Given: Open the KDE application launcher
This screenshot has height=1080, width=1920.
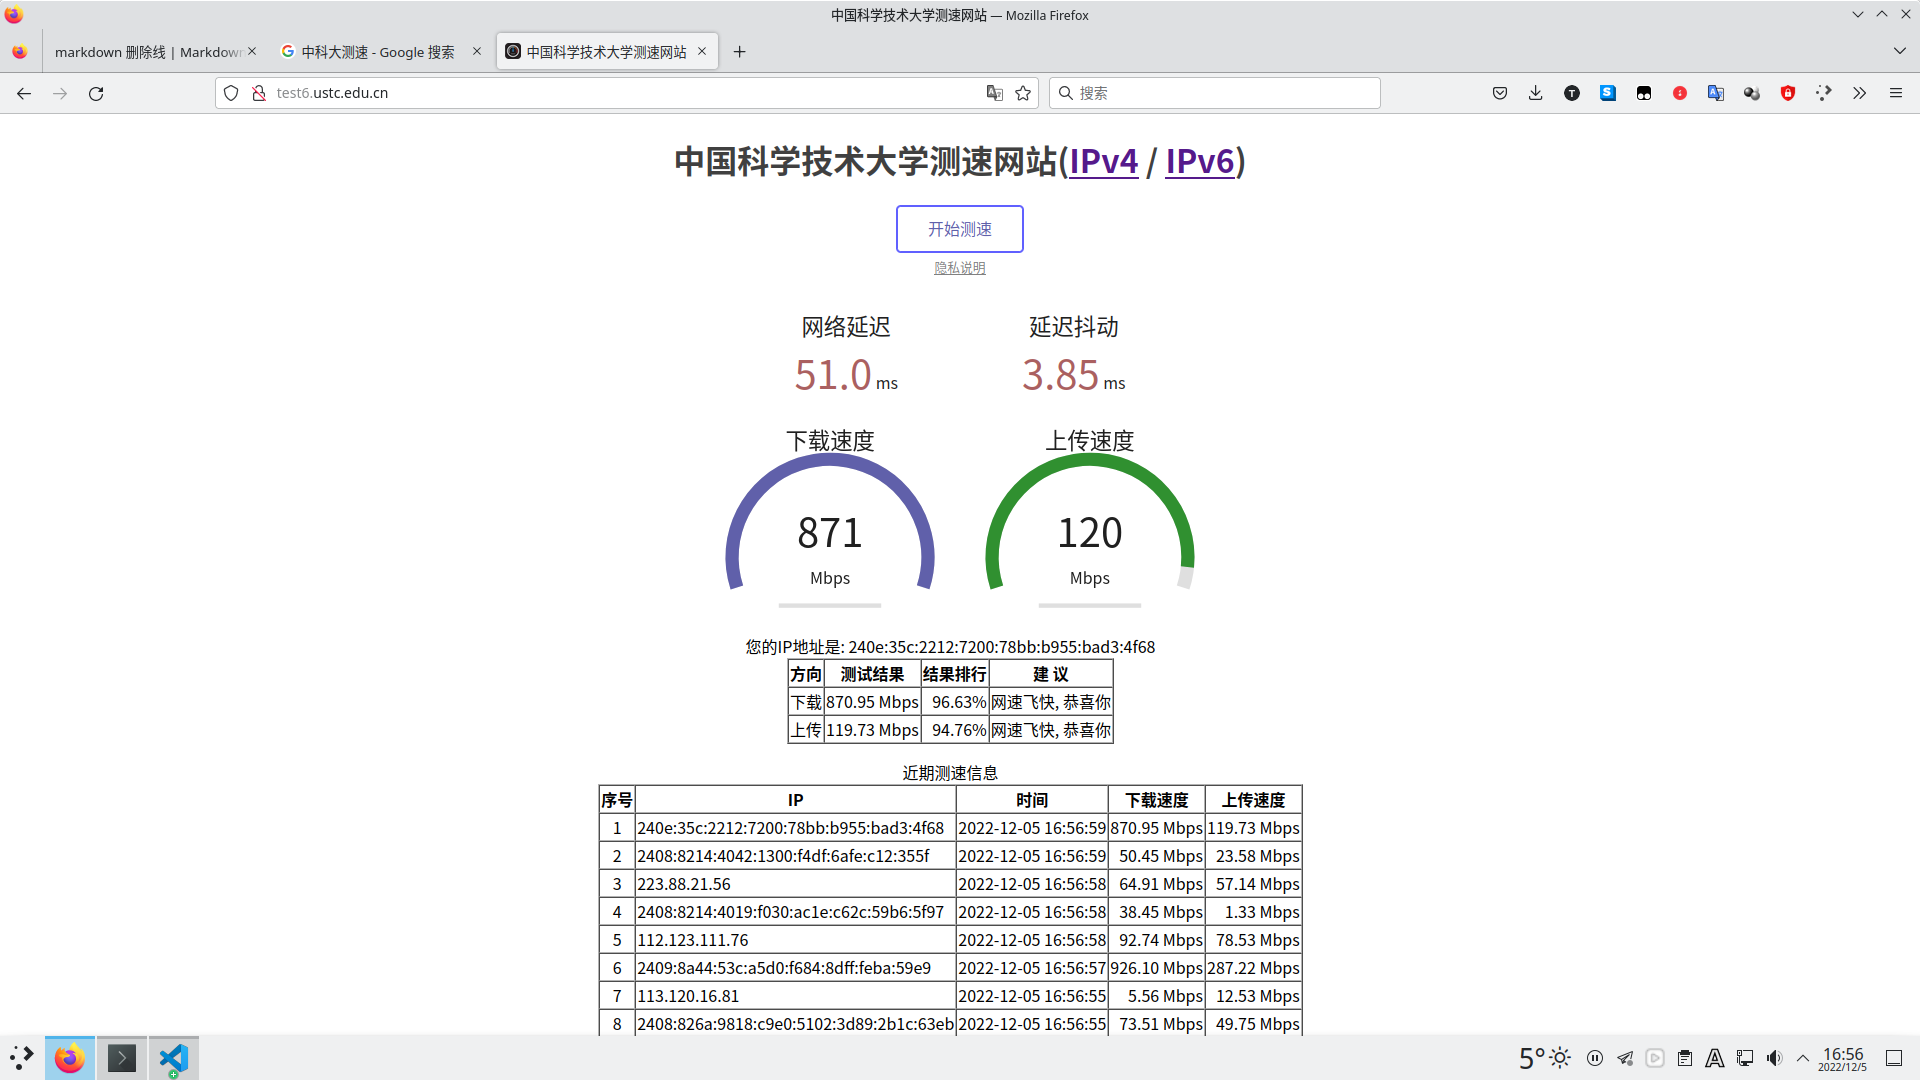Looking at the screenshot, I should pyautogui.click(x=22, y=1058).
